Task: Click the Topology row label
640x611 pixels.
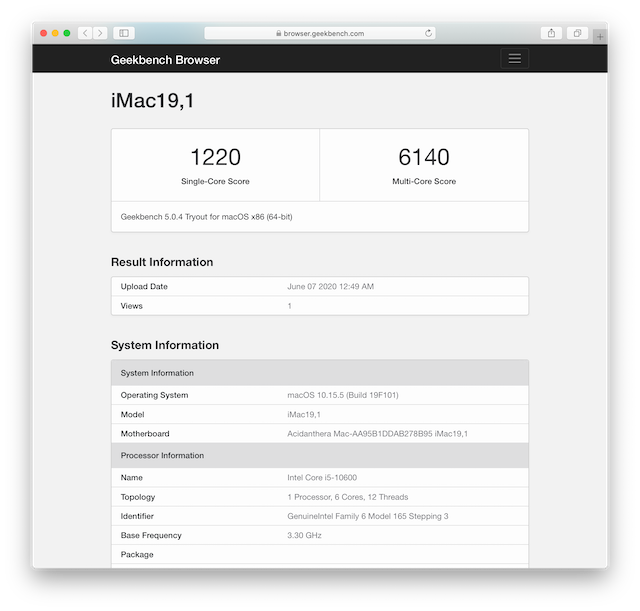Action: (x=138, y=497)
